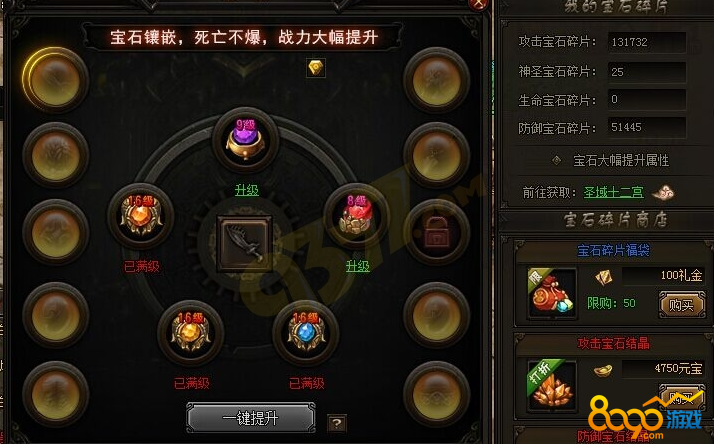Click 升级 under the purple gem
This screenshot has width=714, height=444.
[247, 189]
